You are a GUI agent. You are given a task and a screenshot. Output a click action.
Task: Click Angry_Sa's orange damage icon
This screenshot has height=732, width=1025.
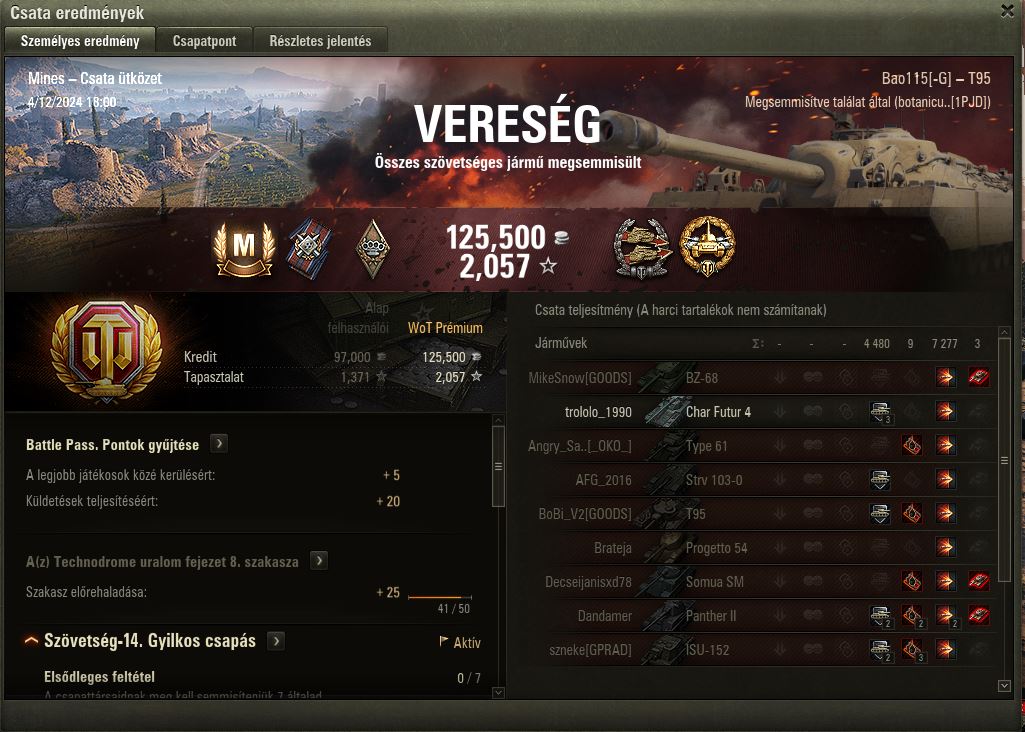(912, 446)
